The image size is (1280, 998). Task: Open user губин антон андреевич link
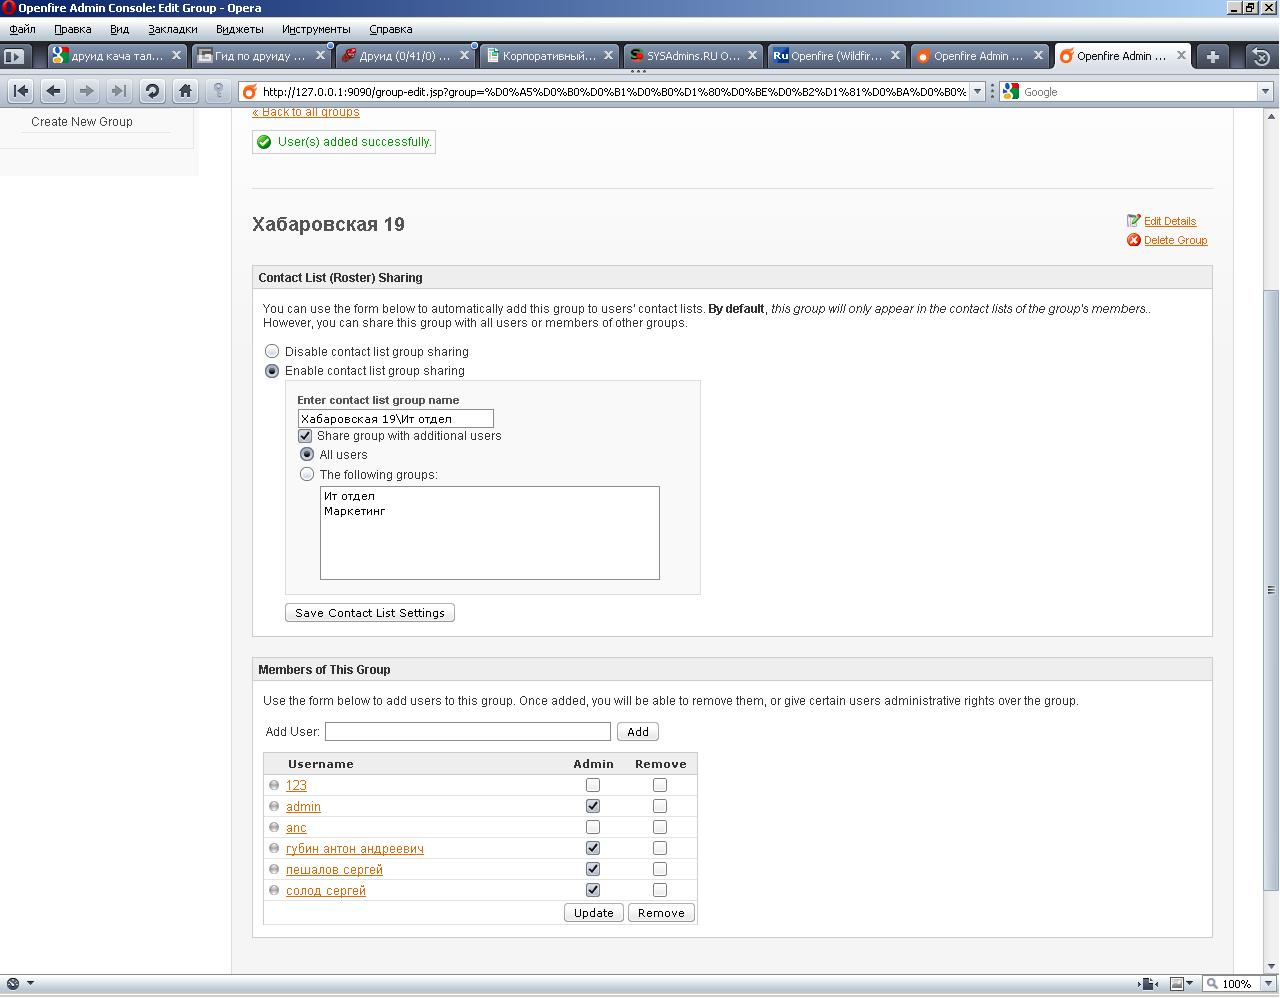355,849
